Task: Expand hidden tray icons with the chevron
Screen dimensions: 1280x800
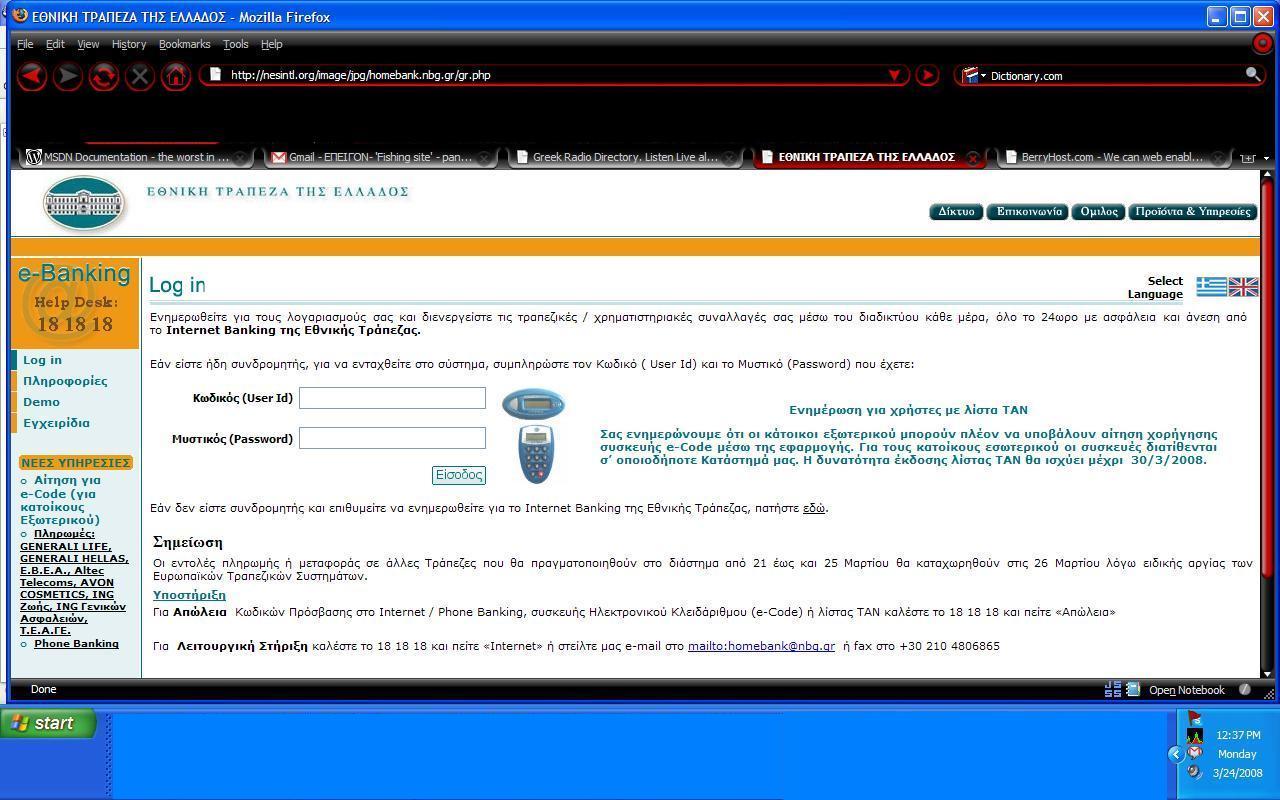Action: click(x=1176, y=755)
